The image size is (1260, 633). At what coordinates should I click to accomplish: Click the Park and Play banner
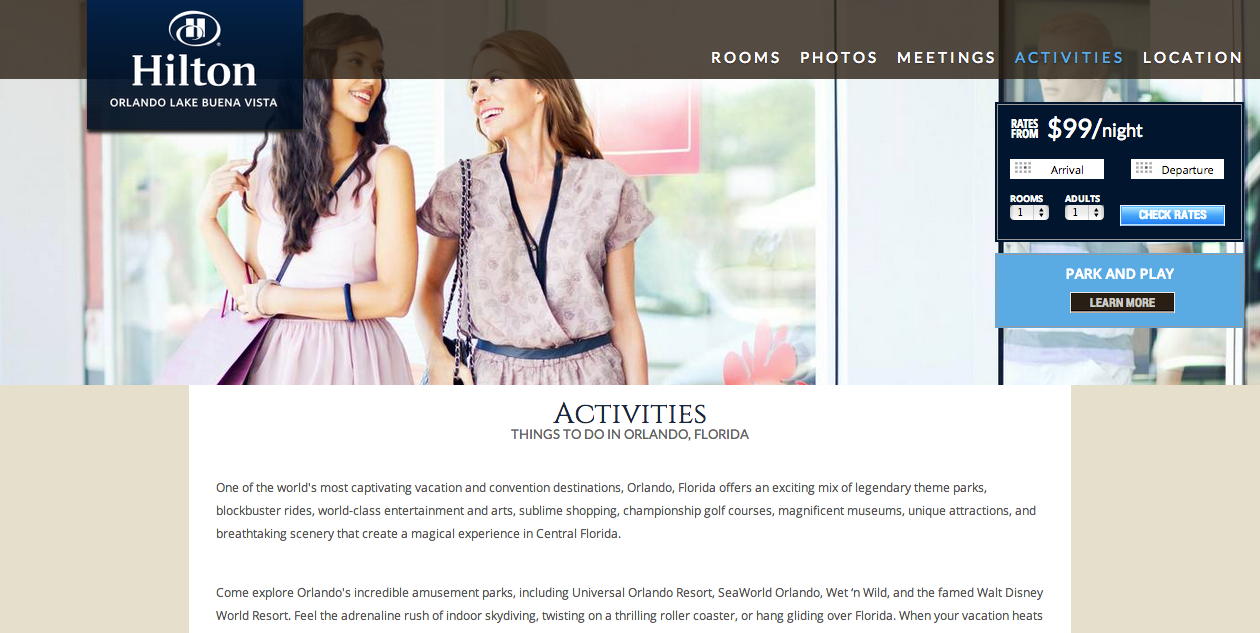(1120, 290)
